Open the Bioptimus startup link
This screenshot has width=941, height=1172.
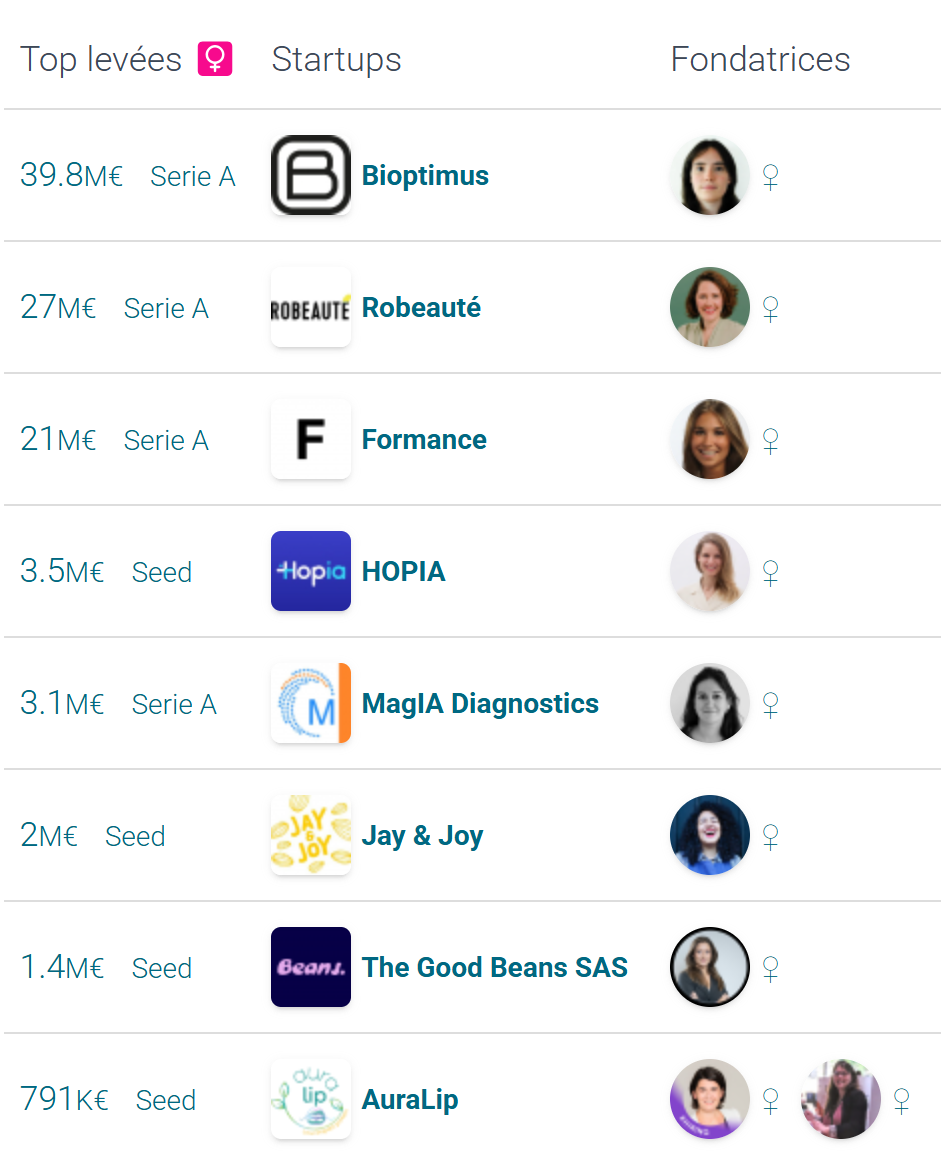coord(425,176)
